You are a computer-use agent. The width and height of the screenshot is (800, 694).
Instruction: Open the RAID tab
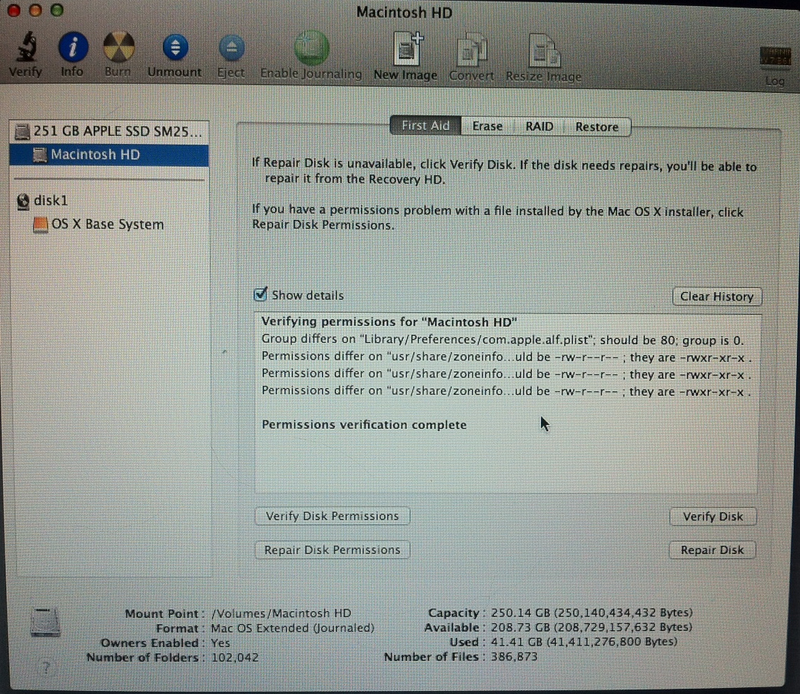[539, 127]
